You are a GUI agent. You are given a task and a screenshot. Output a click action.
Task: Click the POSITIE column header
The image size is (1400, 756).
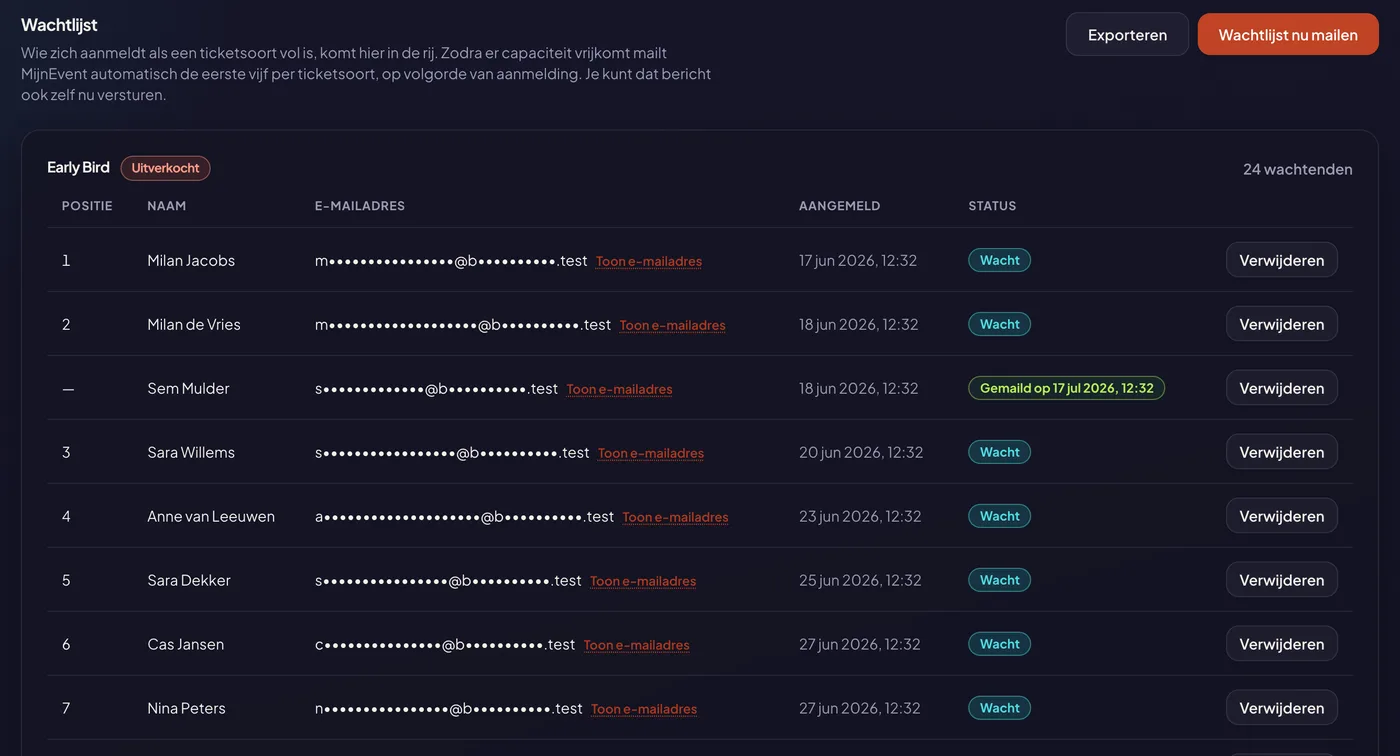point(87,206)
